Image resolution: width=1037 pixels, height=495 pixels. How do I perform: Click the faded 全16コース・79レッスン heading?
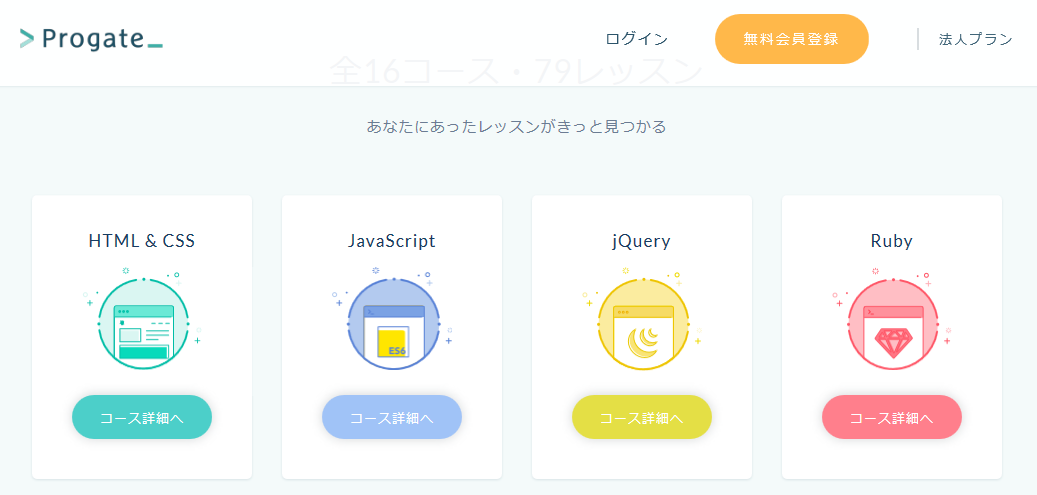click(x=516, y=71)
